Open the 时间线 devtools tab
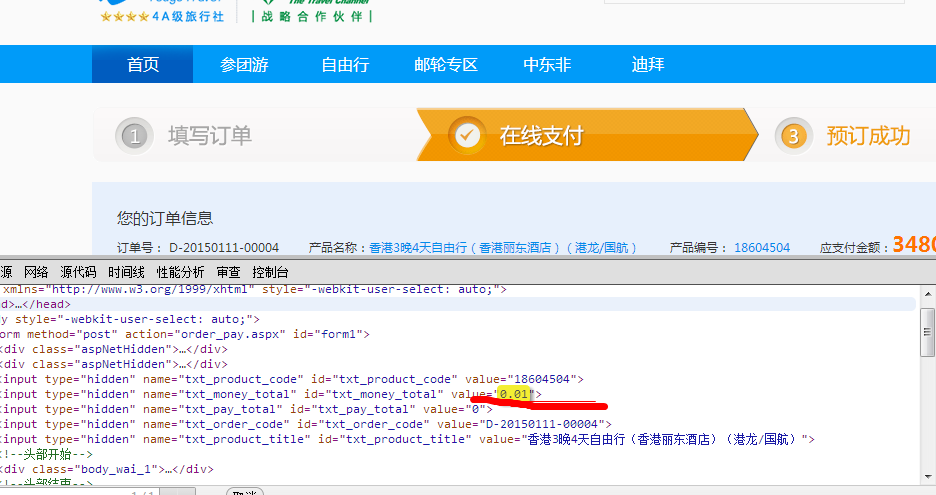This screenshot has width=936, height=495. pos(126,272)
